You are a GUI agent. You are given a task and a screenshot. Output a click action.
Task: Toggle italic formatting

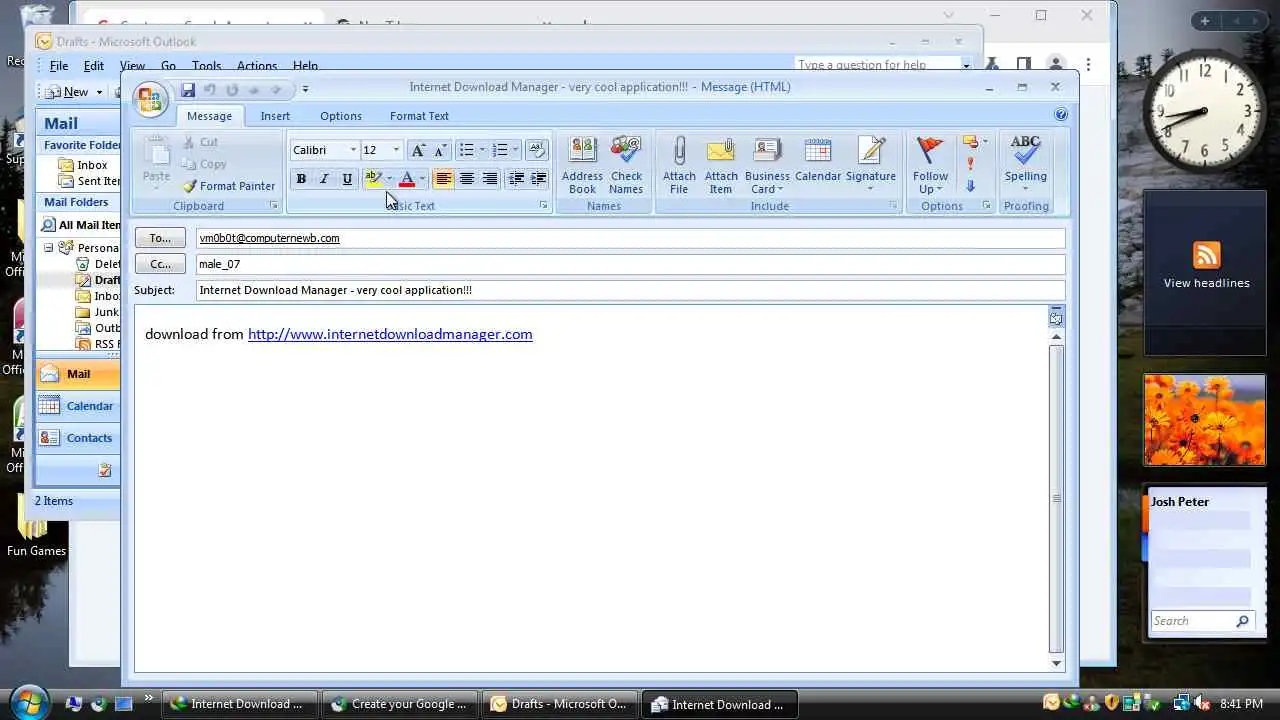[324, 179]
